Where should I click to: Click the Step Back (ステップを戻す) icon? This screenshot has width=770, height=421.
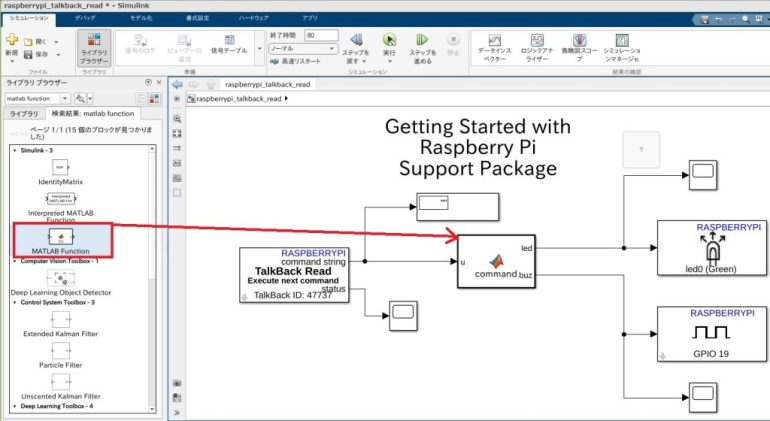click(x=355, y=42)
